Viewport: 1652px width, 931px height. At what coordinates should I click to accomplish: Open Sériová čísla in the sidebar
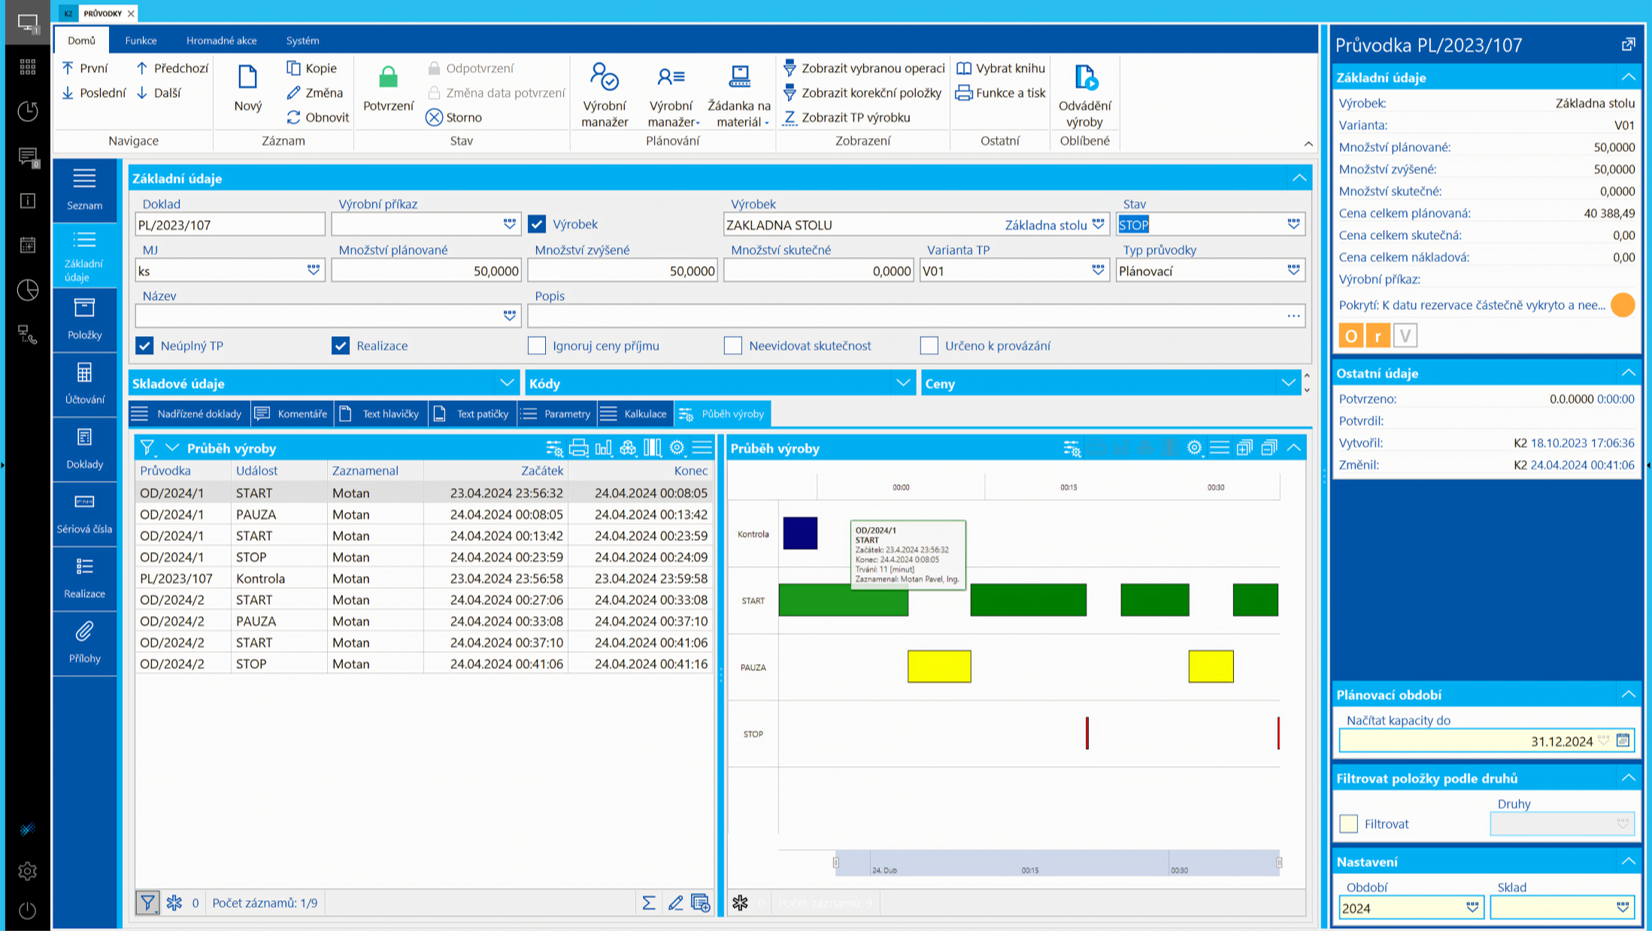tap(84, 513)
